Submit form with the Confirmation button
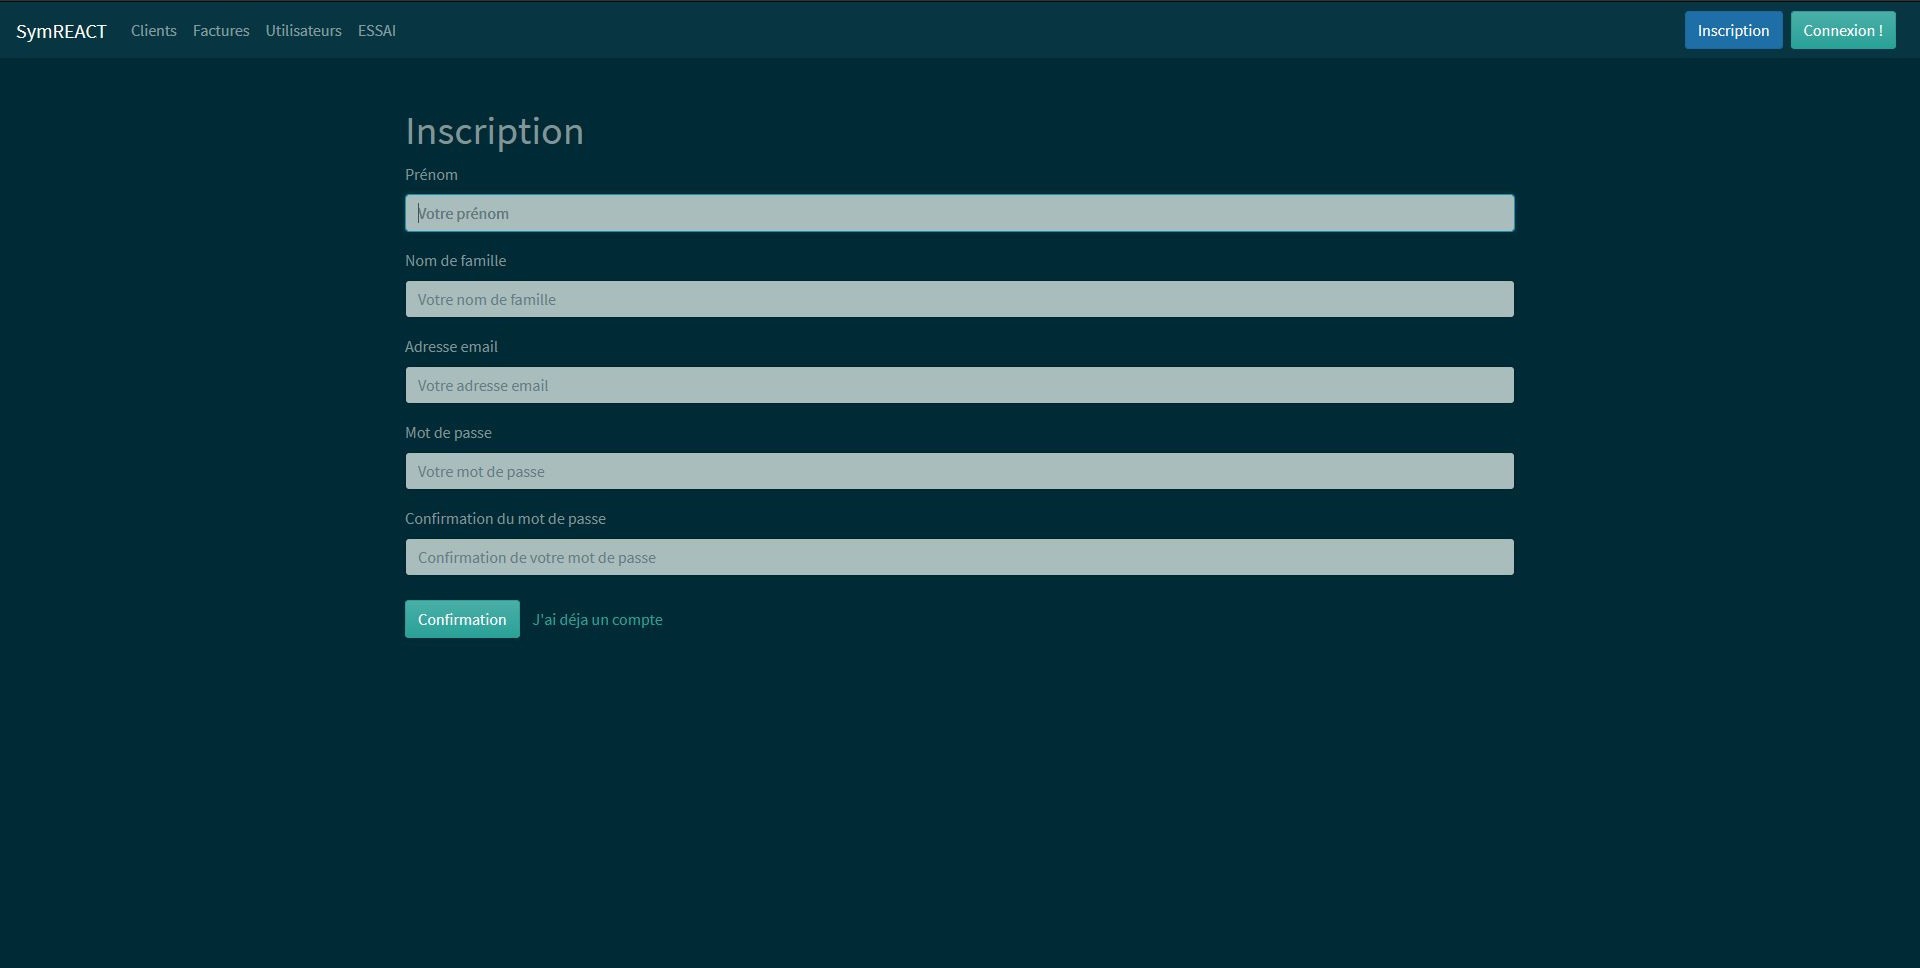The image size is (1920, 968). pyautogui.click(x=462, y=619)
